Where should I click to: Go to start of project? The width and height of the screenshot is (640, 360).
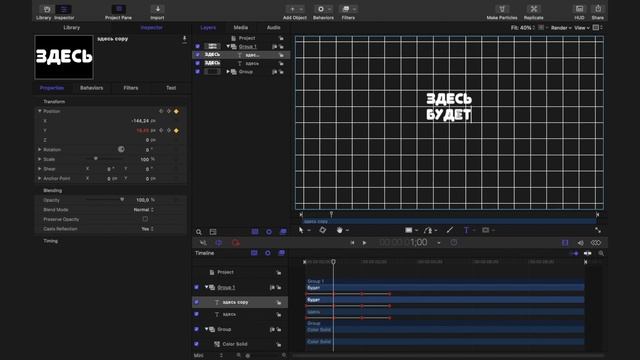click(x=352, y=243)
